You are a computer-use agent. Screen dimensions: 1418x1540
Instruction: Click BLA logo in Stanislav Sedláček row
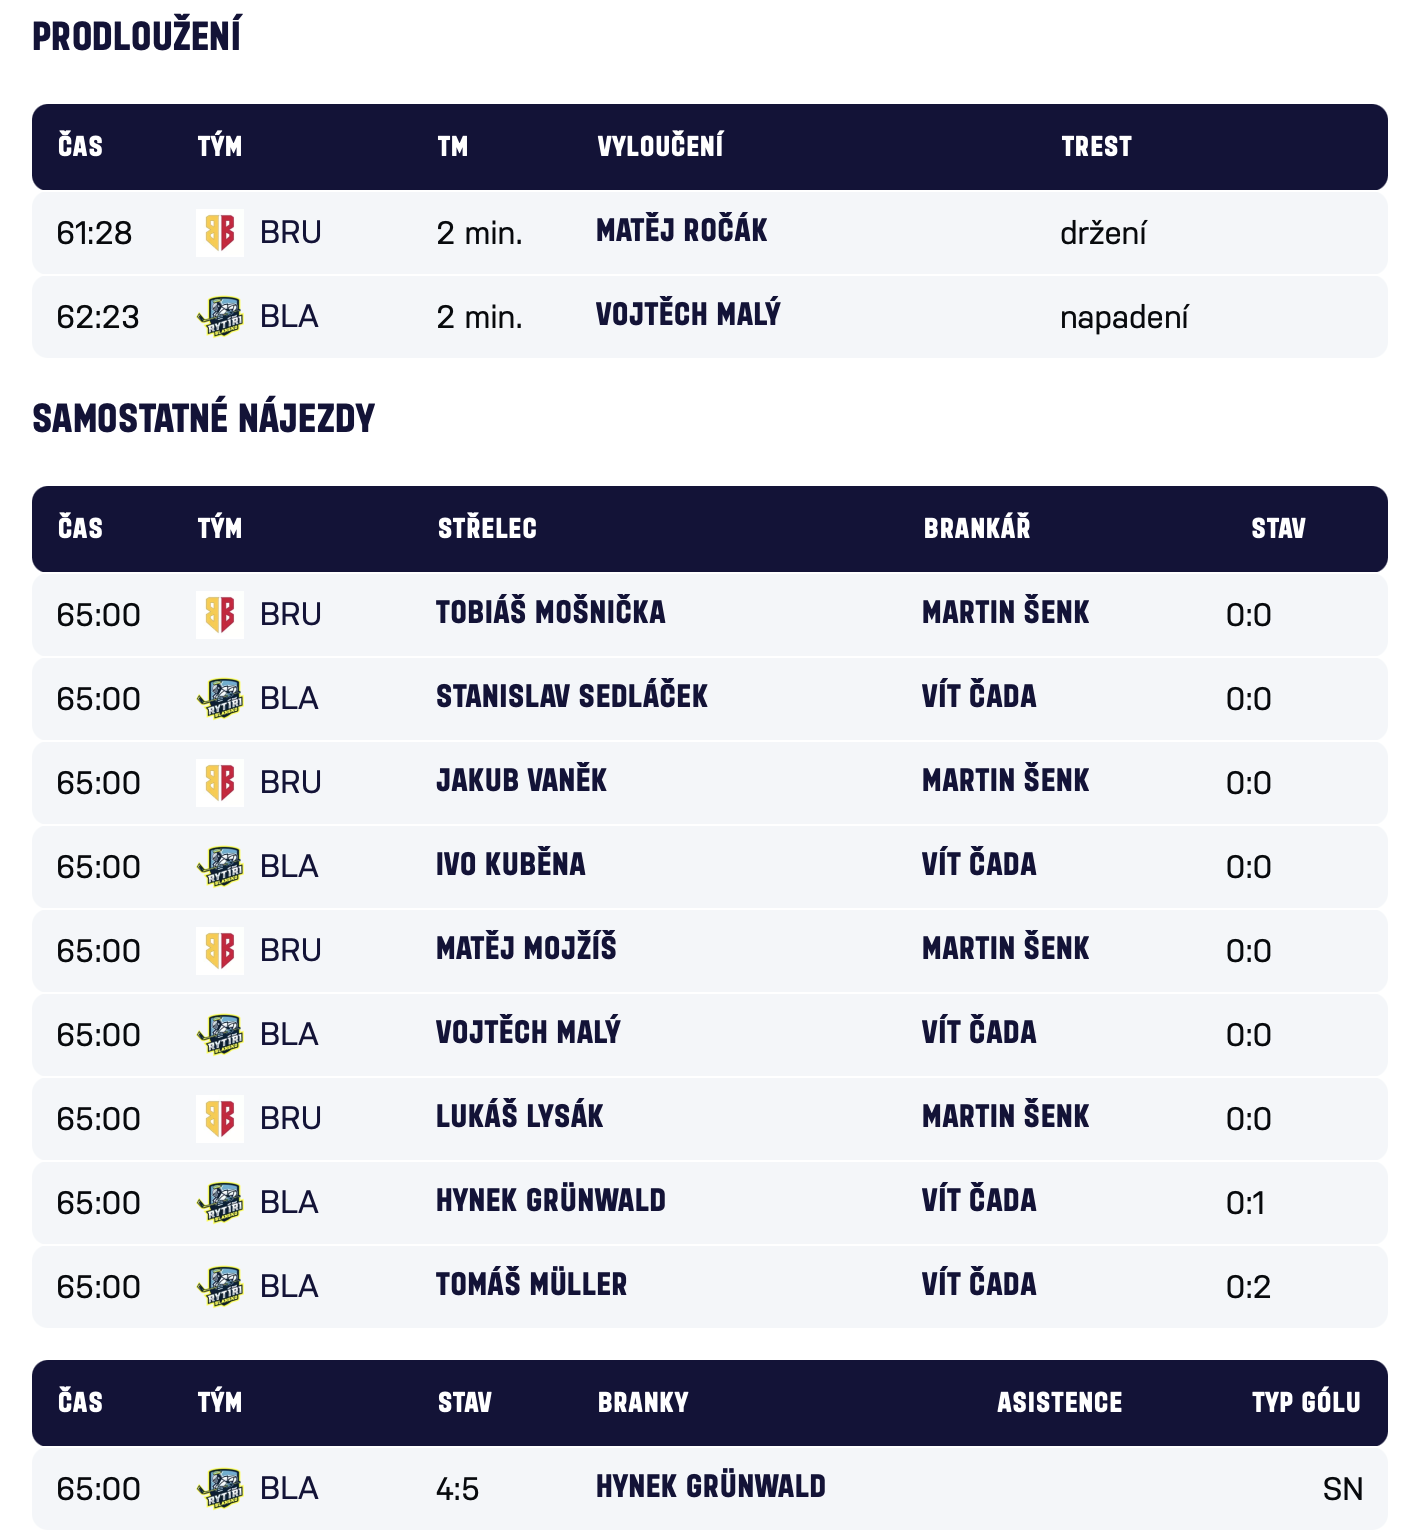pos(220,699)
